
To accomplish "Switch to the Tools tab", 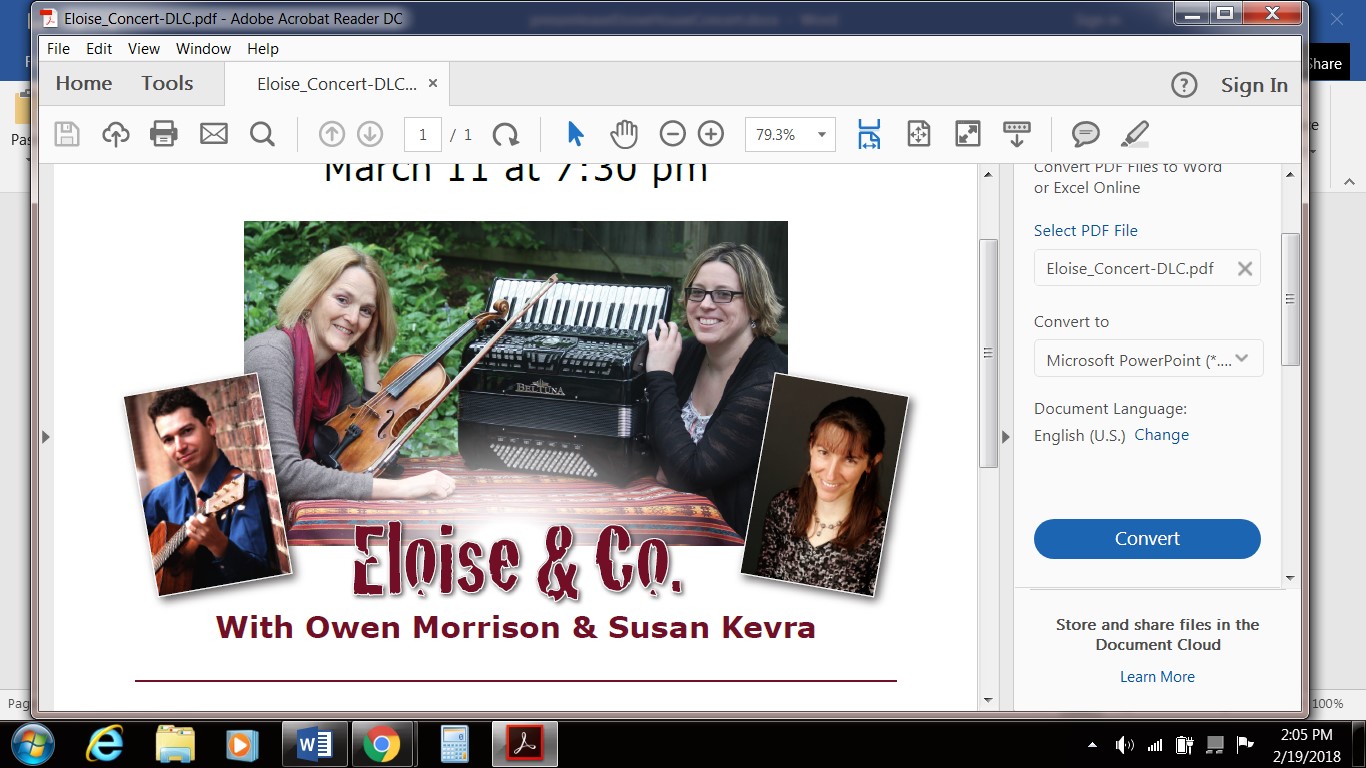I will 167,83.
